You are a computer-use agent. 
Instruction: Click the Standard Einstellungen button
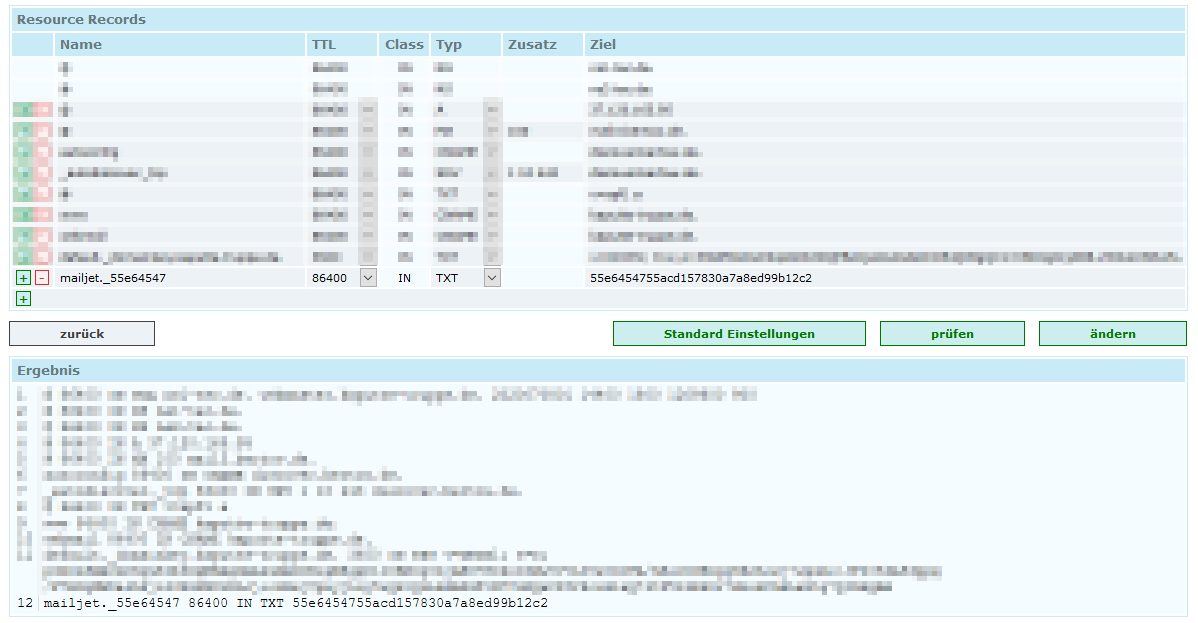tap(739, 334)
